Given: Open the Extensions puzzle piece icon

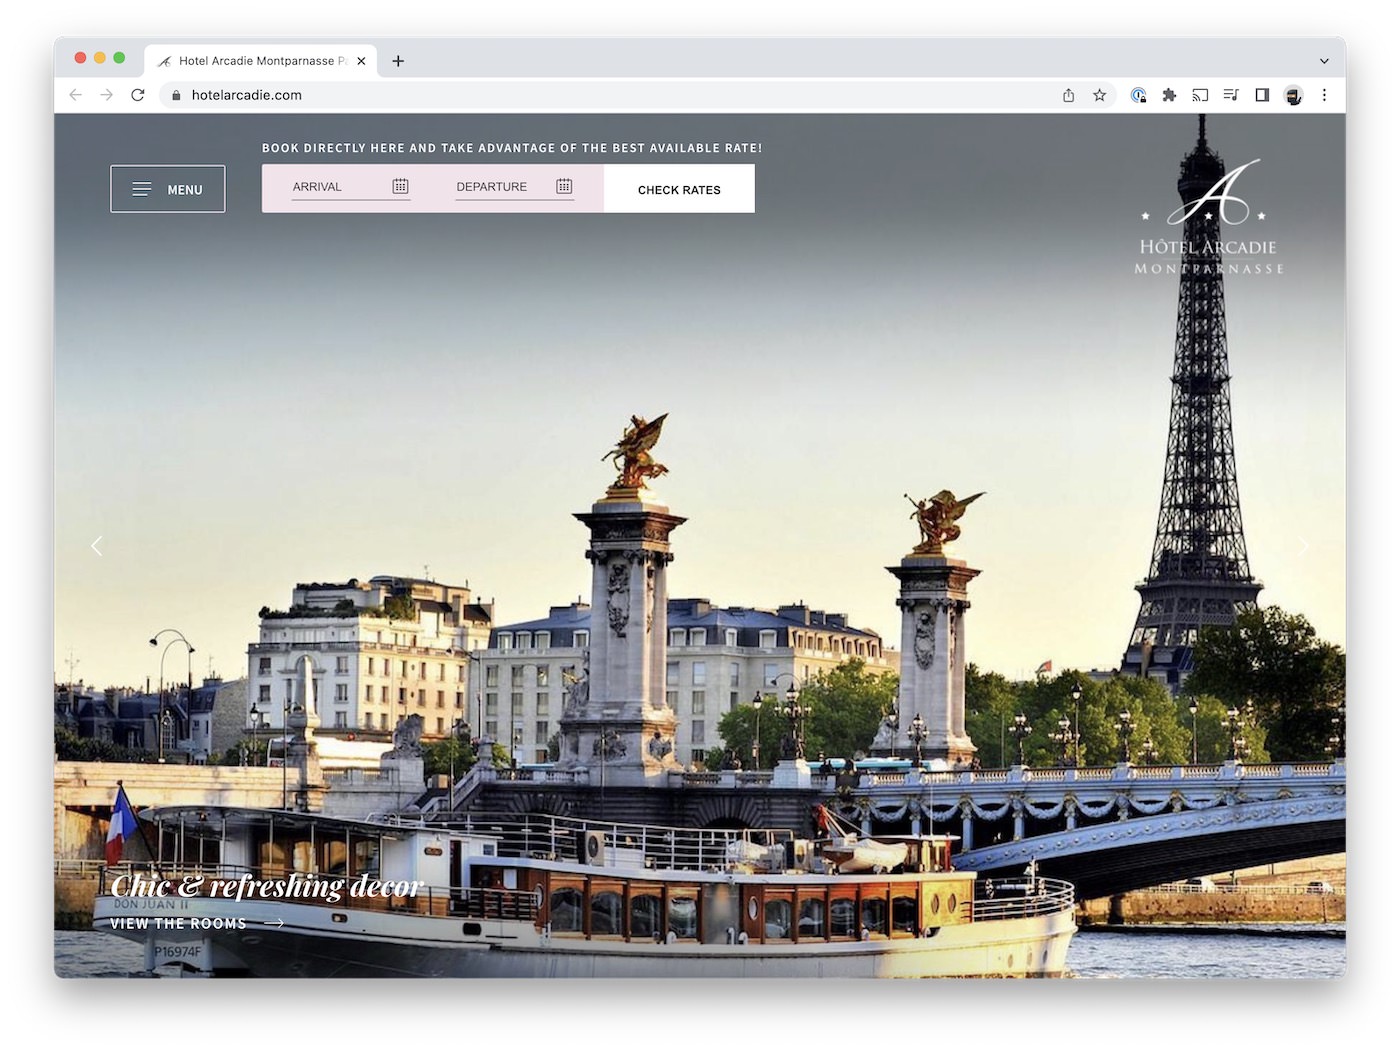Looking at the screenshot, I should pos(1169,95).
